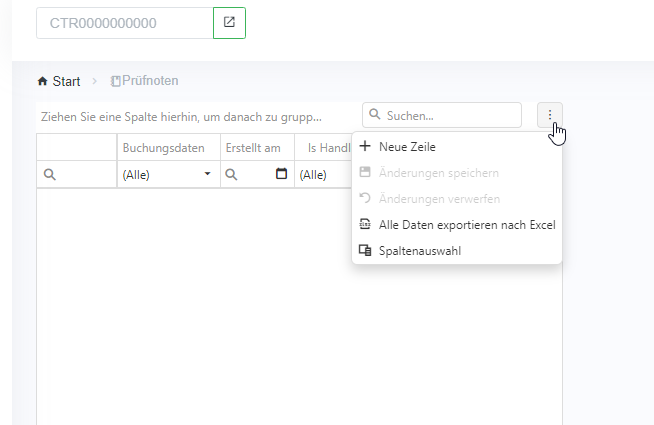This screenshot has width=654, height=425.
Task: Open the Prüfnoten breadcrumb
Action: (x=145, y=81)
